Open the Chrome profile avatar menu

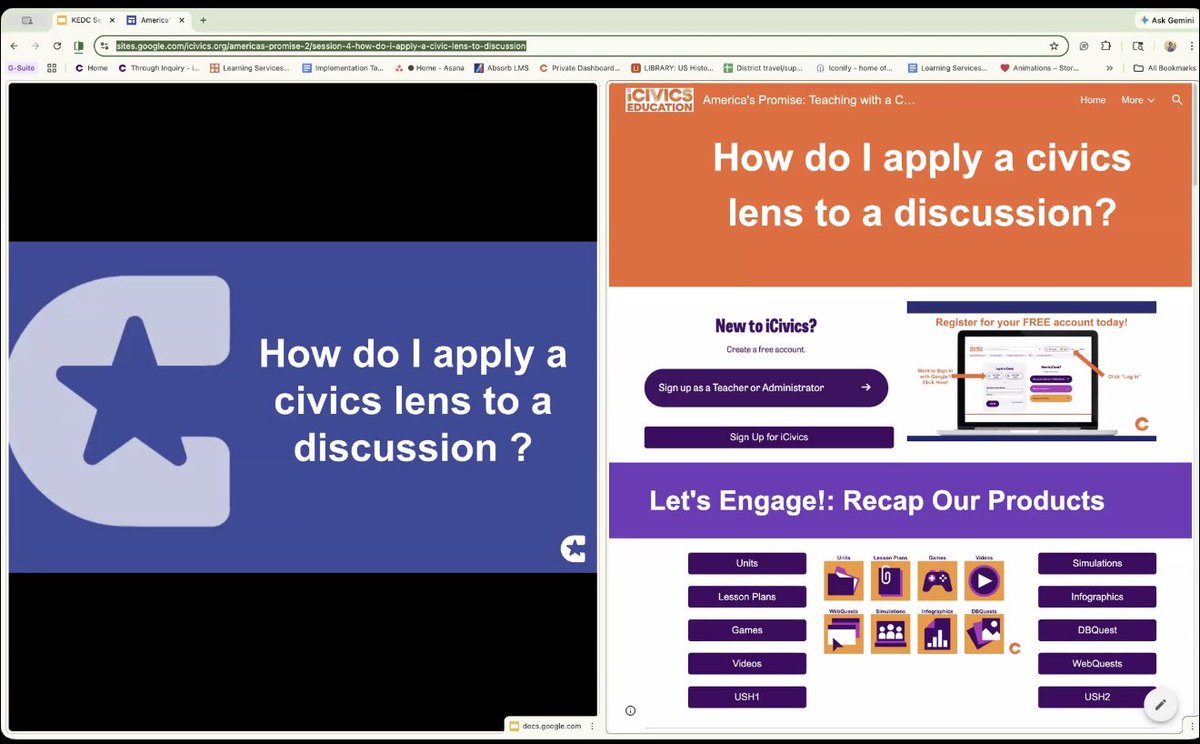click(x=1170, y=46)
